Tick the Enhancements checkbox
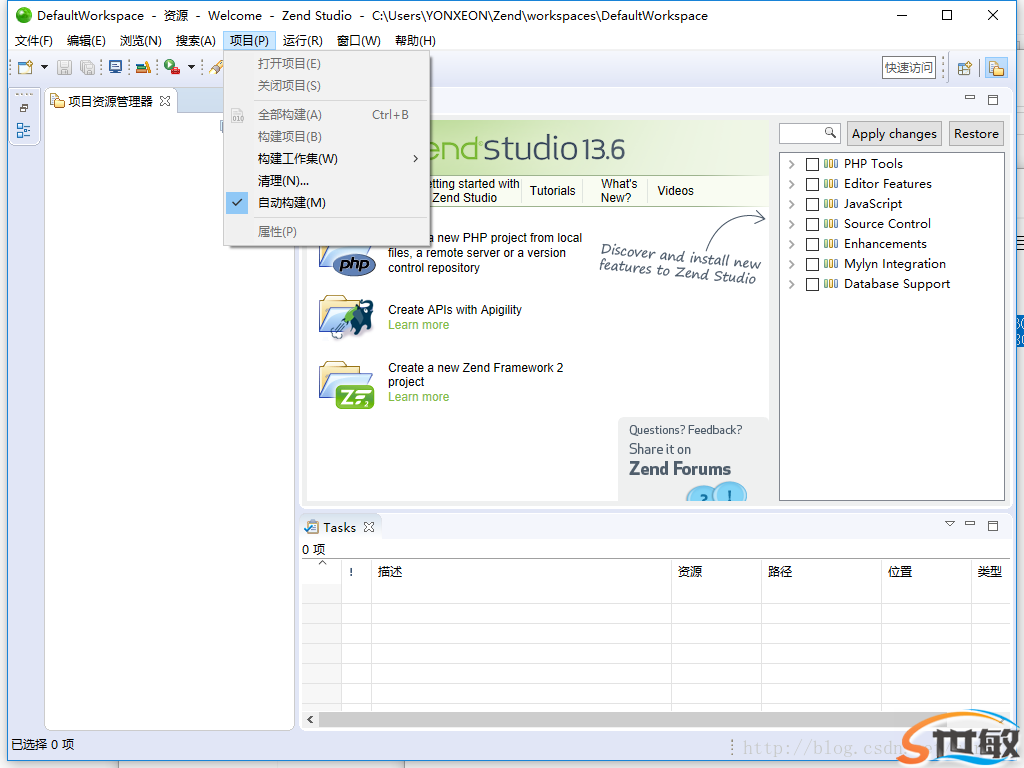This screenshot has width=1024, height=768. [812, 244]
